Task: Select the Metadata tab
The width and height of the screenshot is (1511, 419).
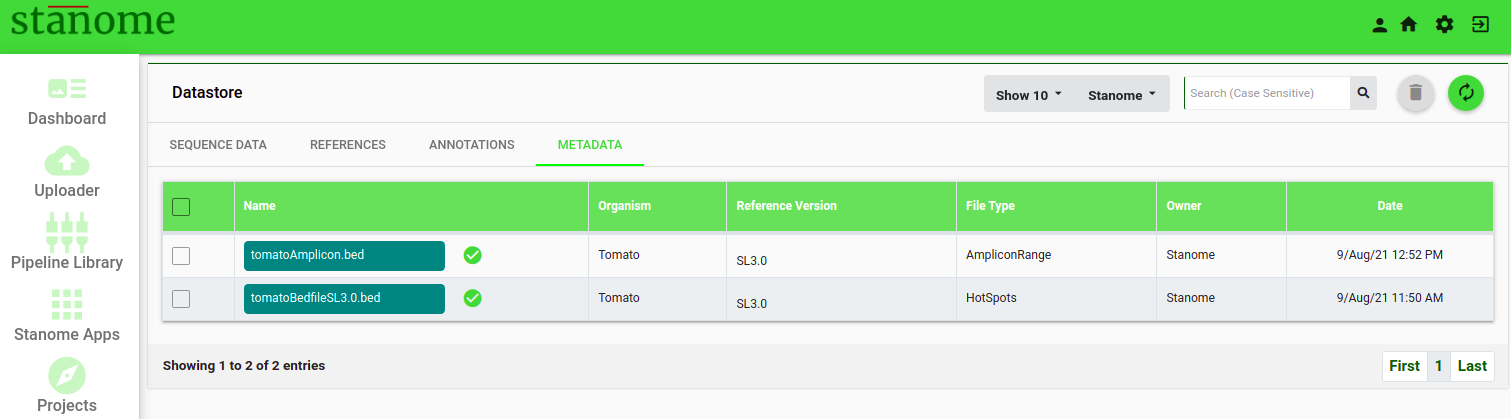Action: (590, 145)
